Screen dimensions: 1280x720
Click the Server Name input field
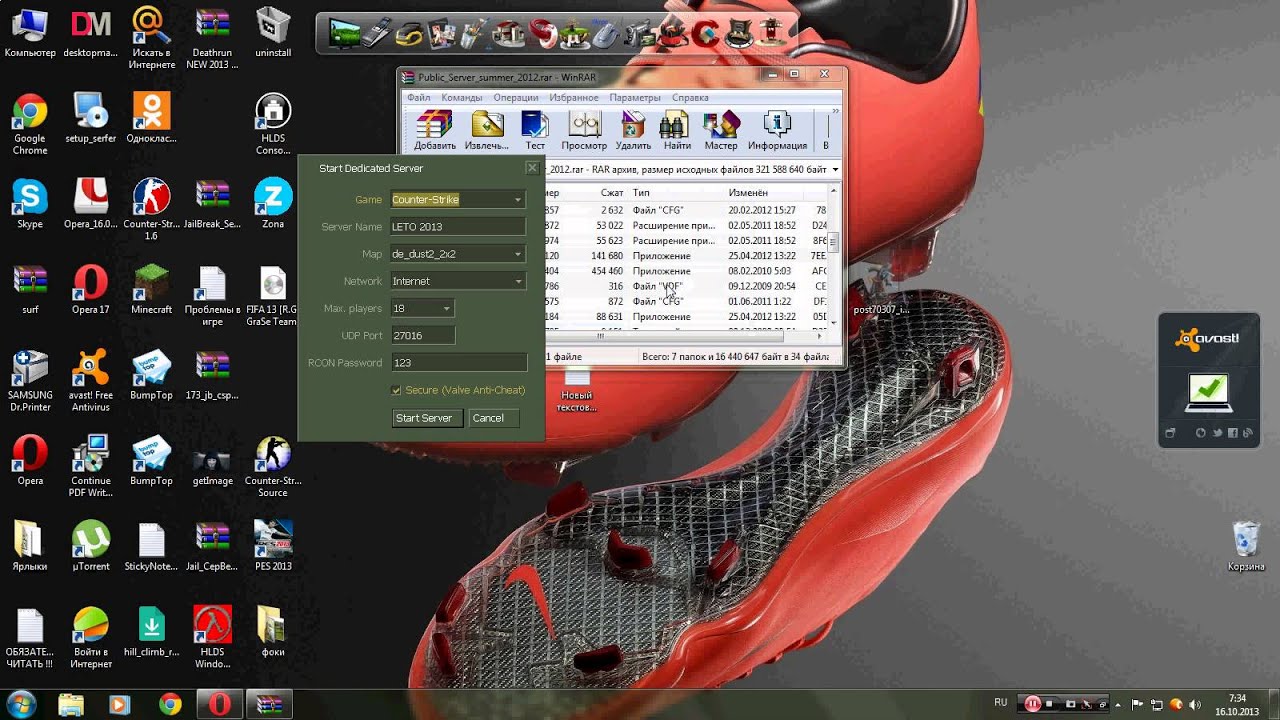pyautogui.click(x=458, y=227)
